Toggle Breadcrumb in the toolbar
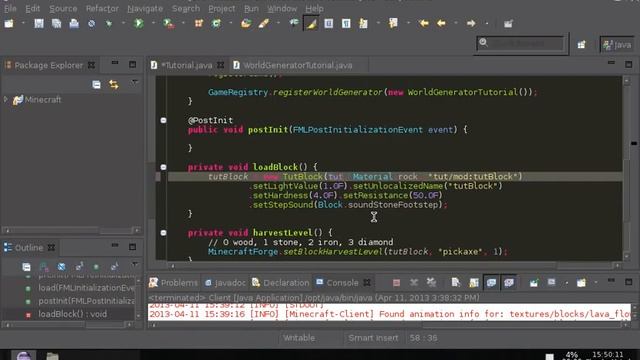 coord(294,24)
